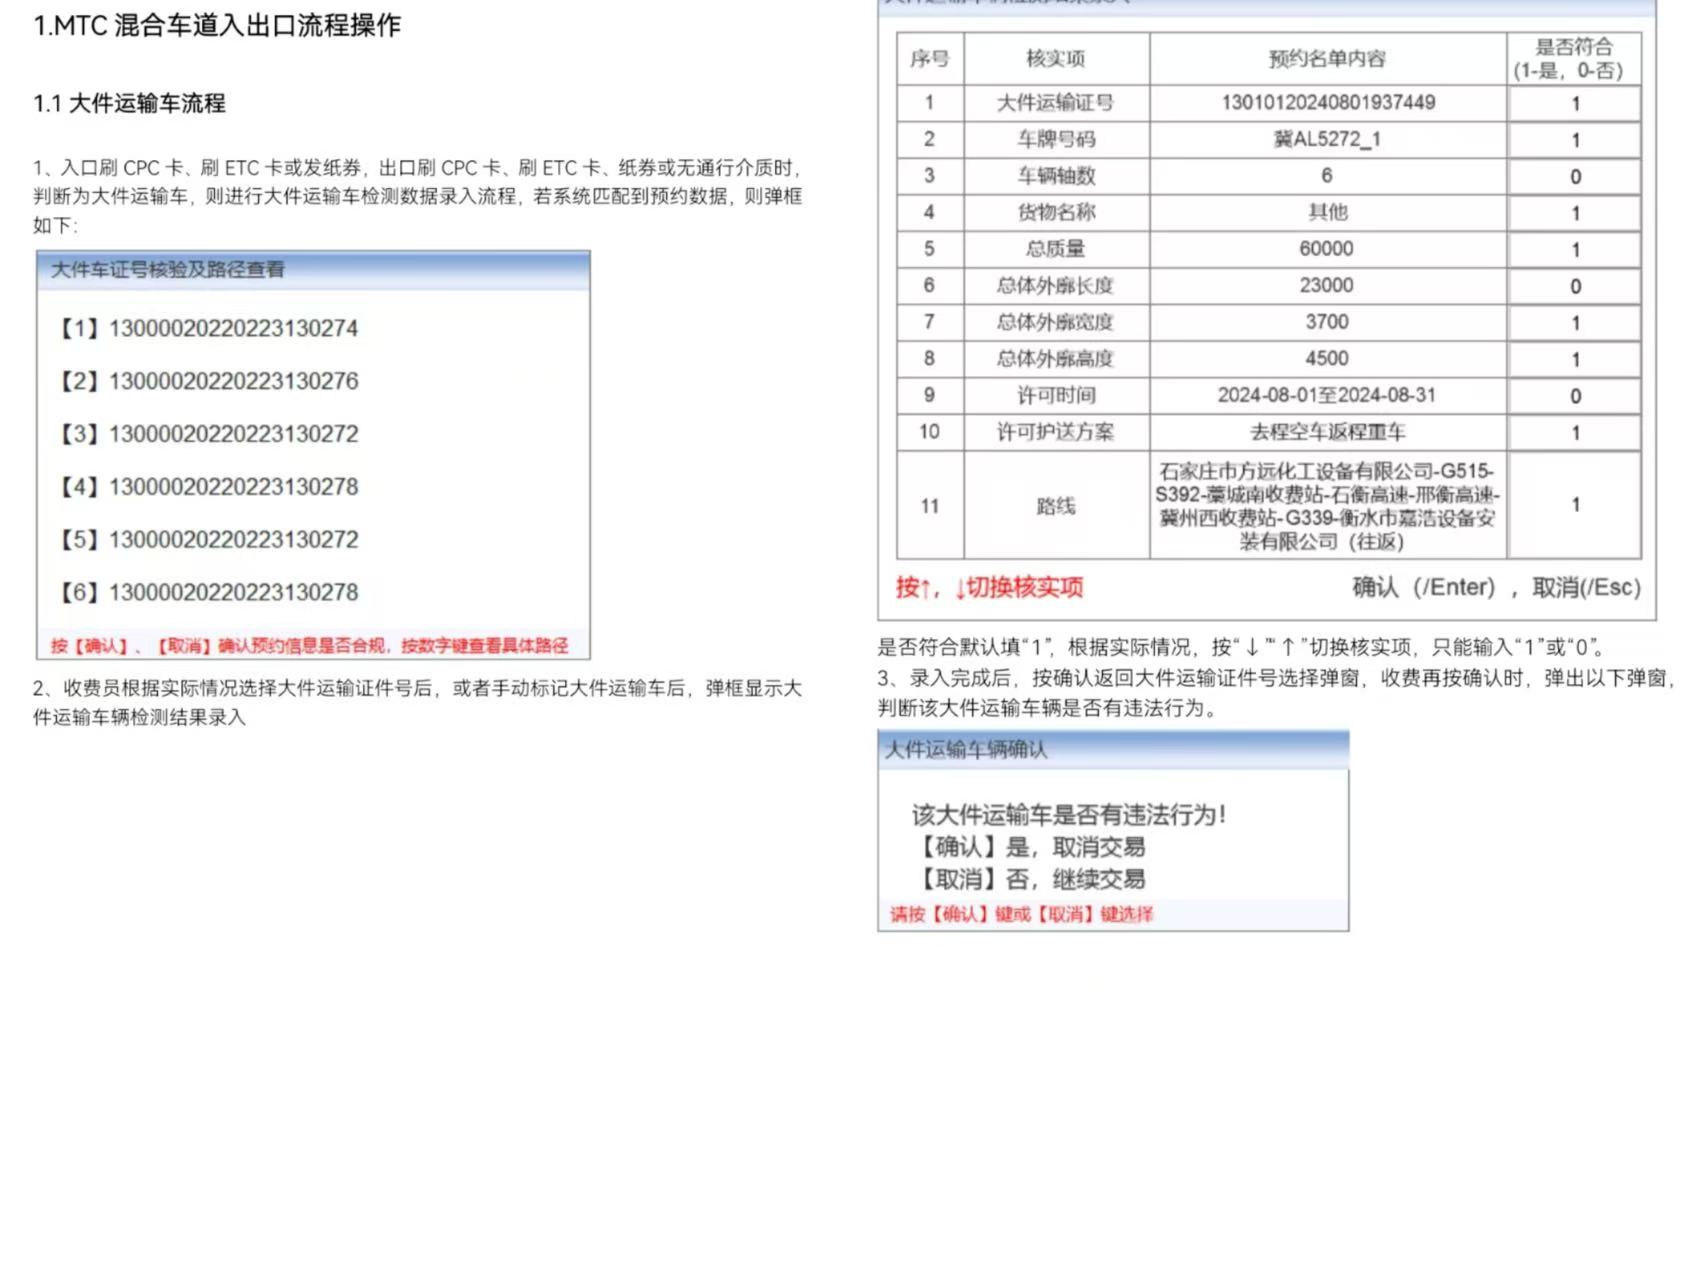Screen dimensions: 1704x1278
Task: Click the "许可护送方案" cell
Action: (1055, 432)
